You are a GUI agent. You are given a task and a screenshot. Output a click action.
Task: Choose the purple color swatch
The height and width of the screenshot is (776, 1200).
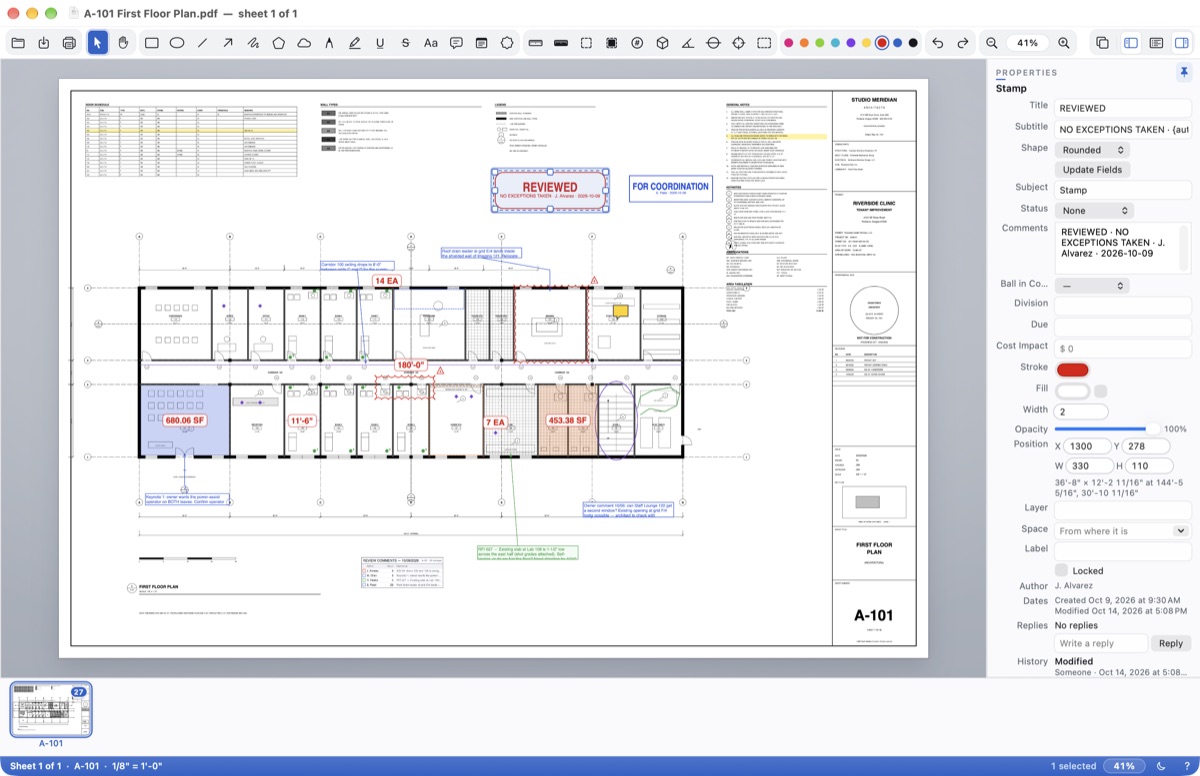coord(851,43)
